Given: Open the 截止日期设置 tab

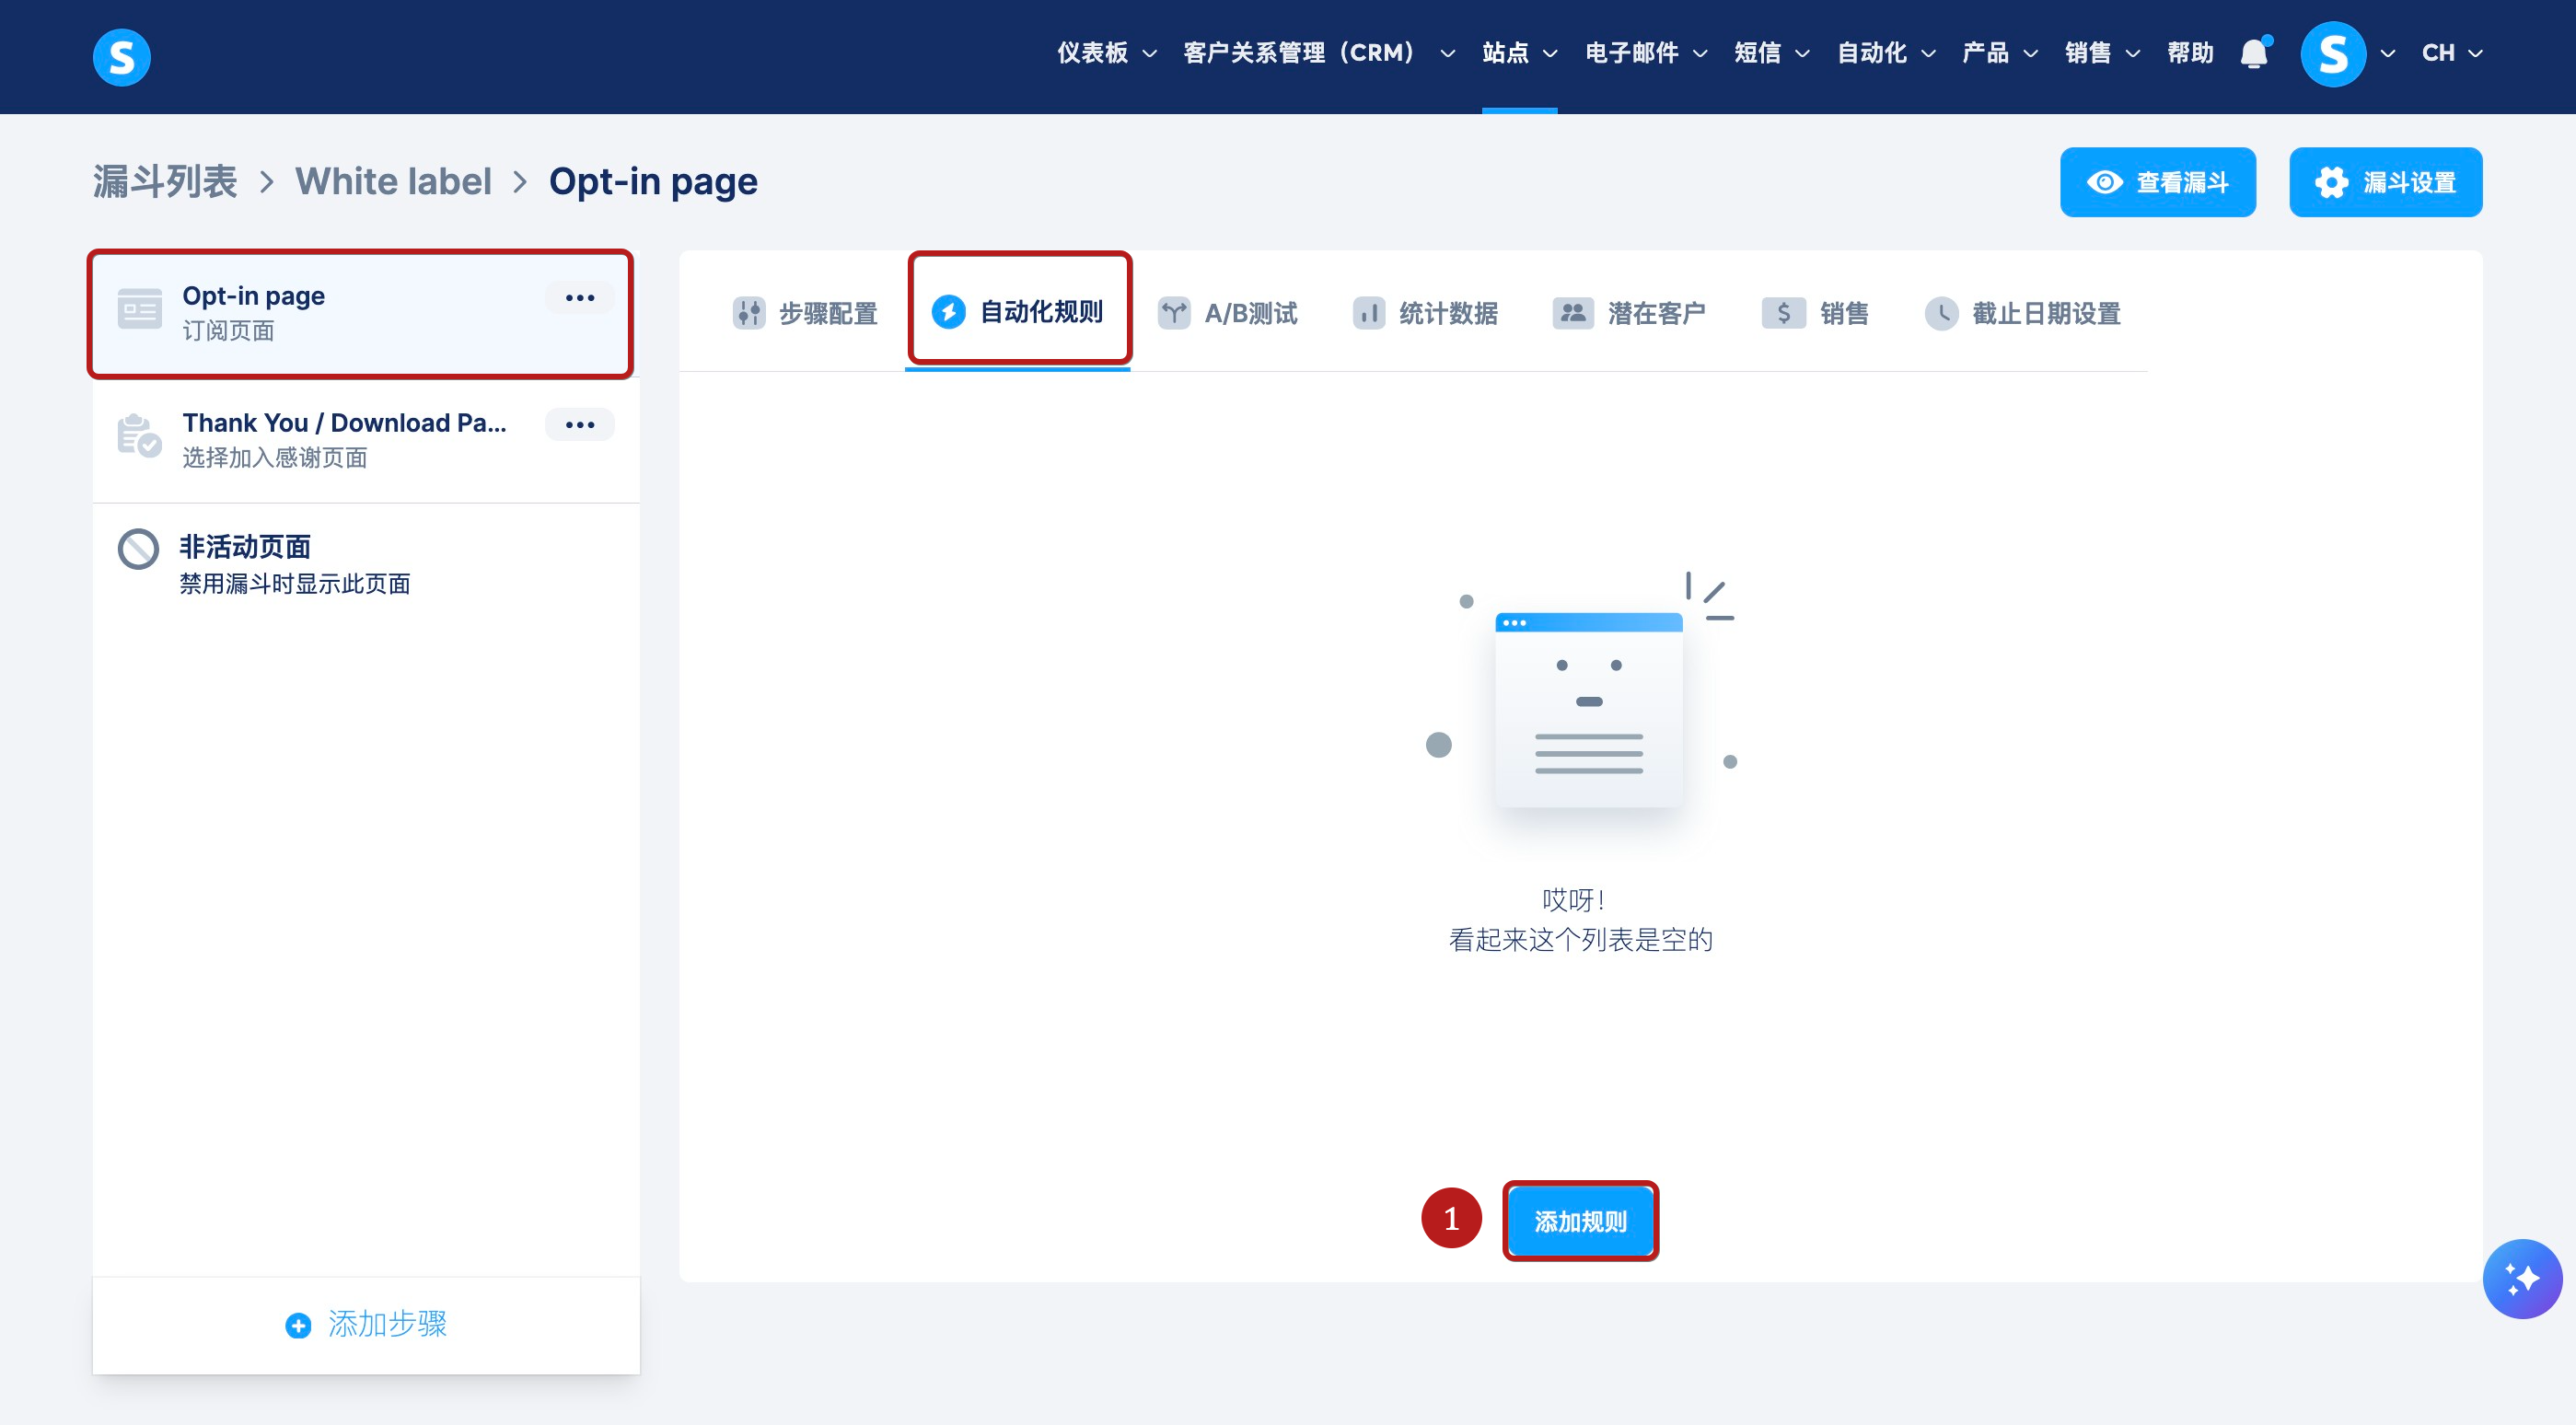Looking at the screenshot, I should pyautogui.click(x=2023, y=314).
